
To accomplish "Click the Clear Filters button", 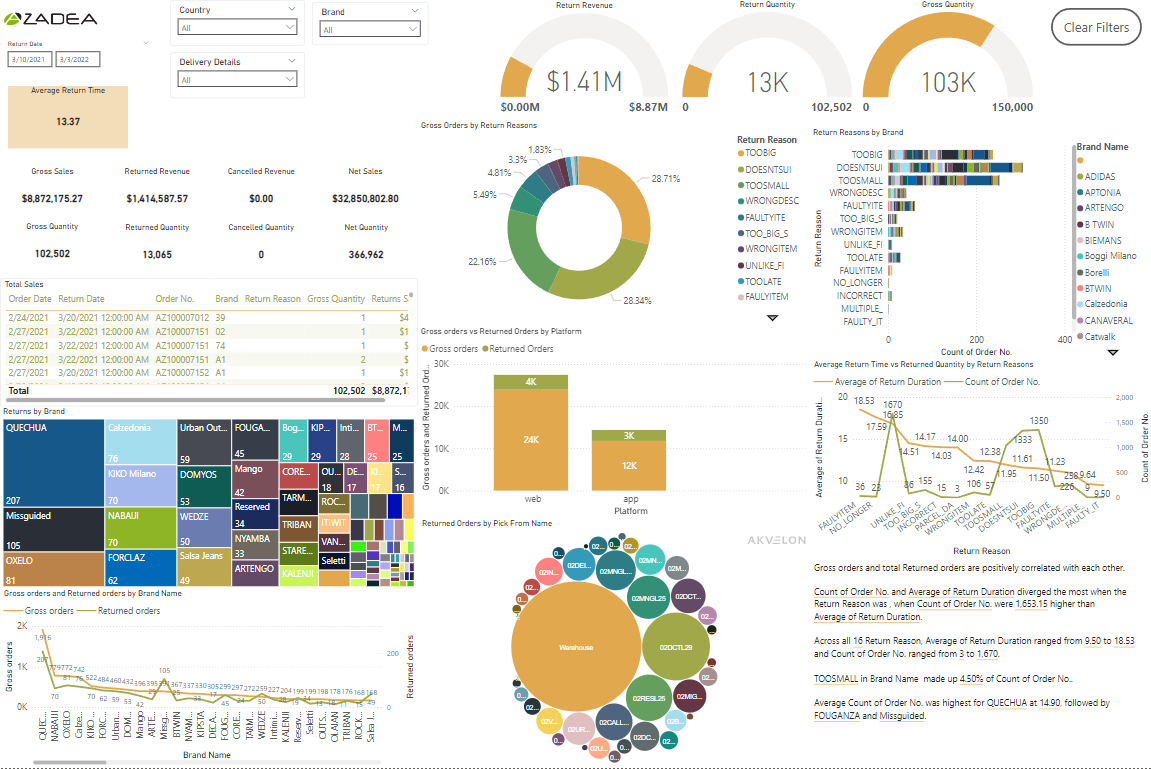I will tap(1096, 27).
